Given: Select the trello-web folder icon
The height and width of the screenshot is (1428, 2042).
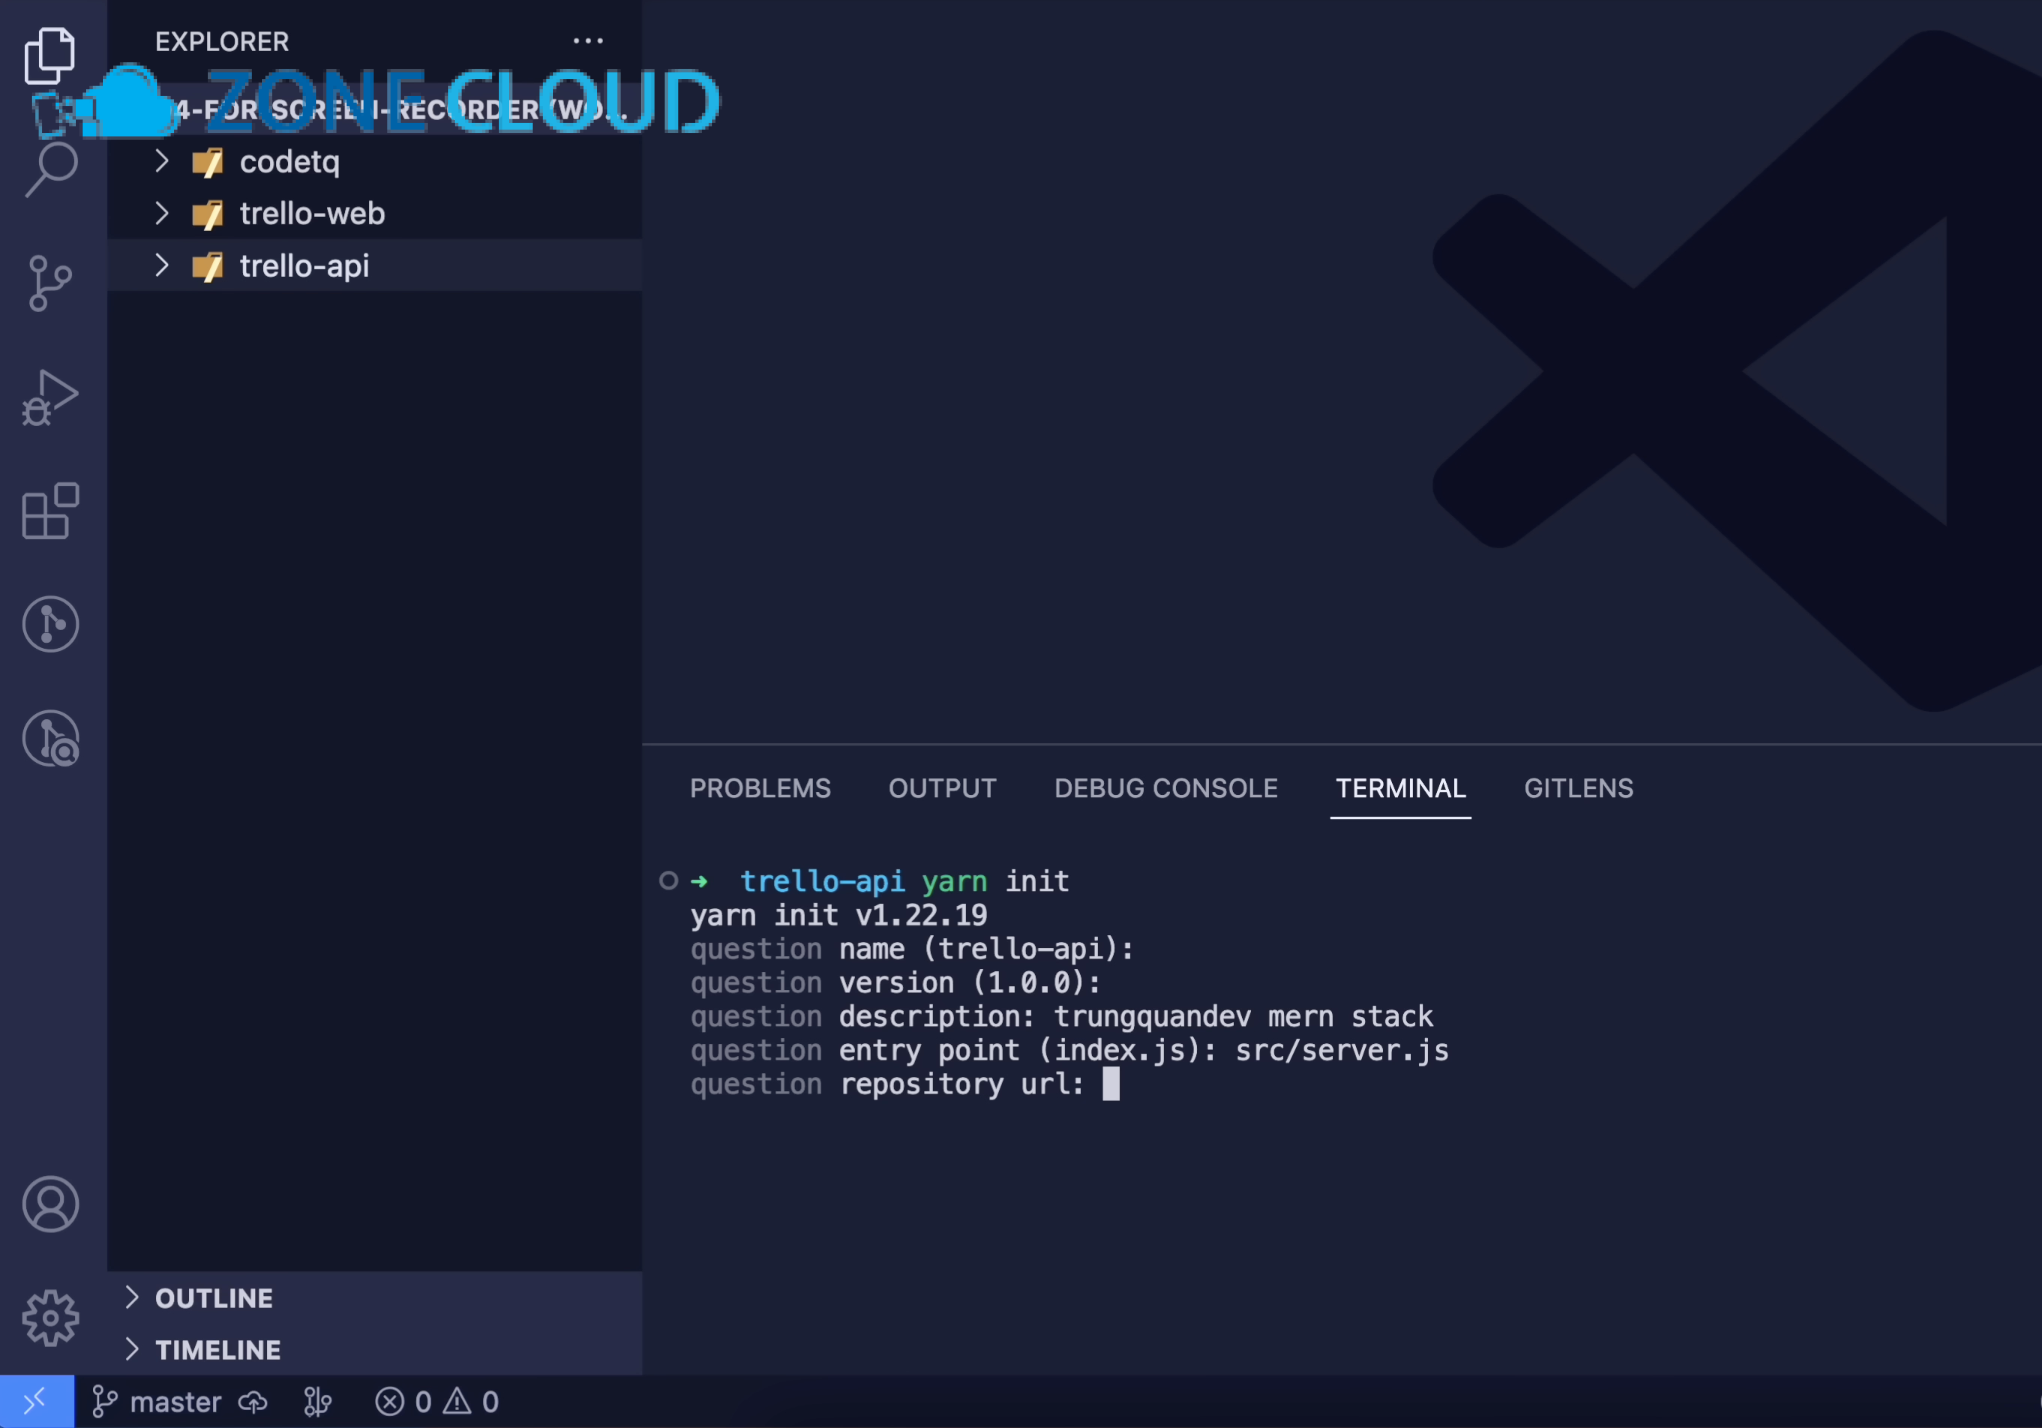Looking at the screenshot, I should [208, 214].
